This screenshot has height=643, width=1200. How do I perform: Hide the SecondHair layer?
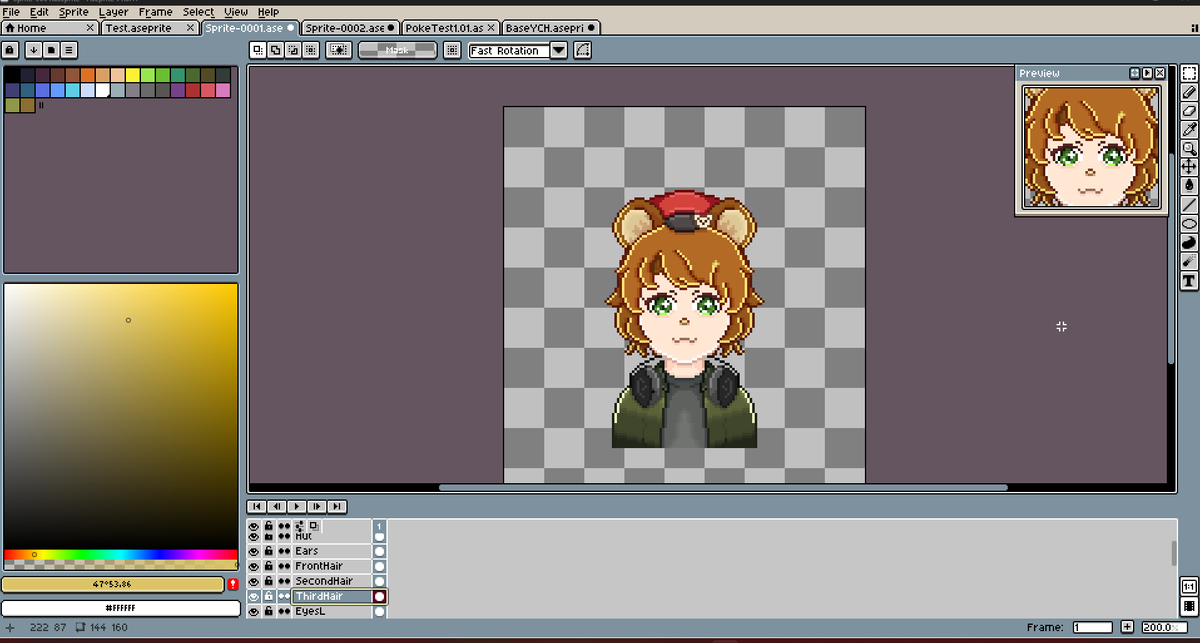254,581
